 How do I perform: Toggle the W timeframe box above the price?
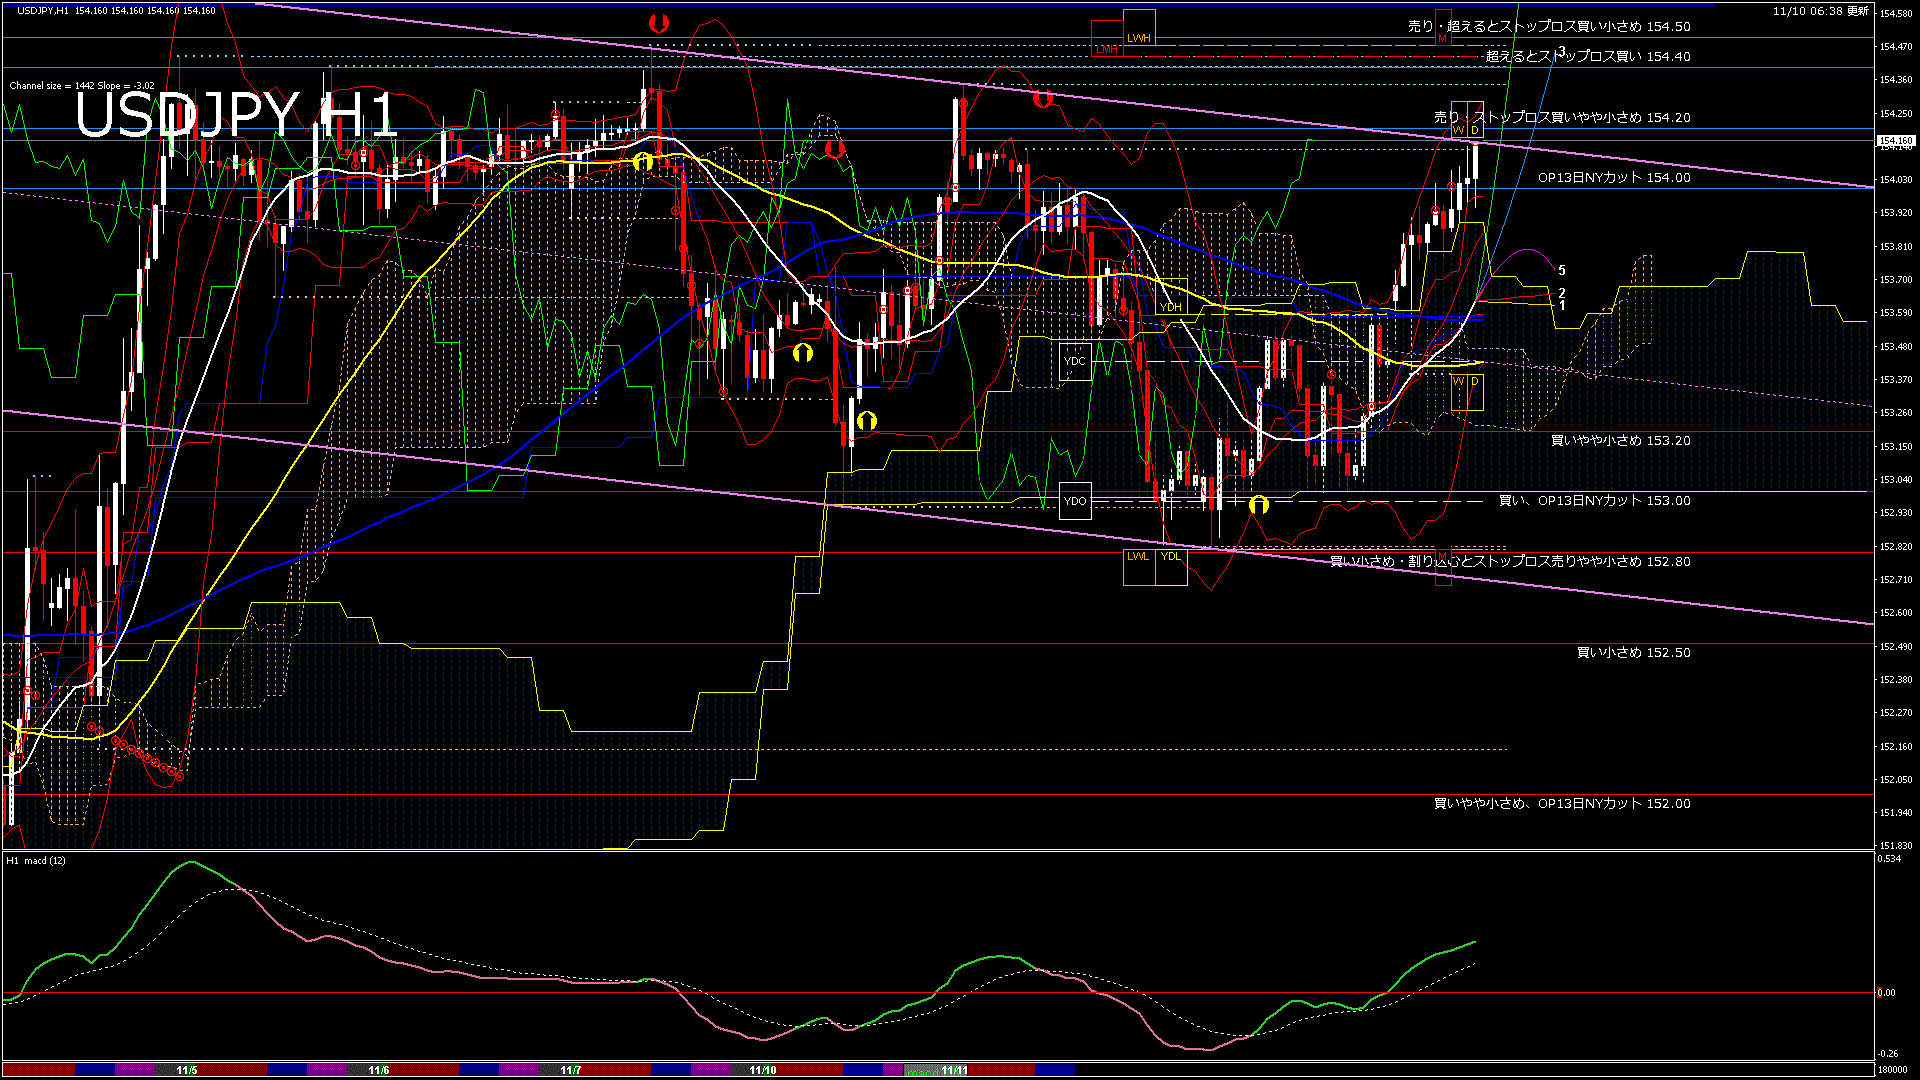(1459, 130)
